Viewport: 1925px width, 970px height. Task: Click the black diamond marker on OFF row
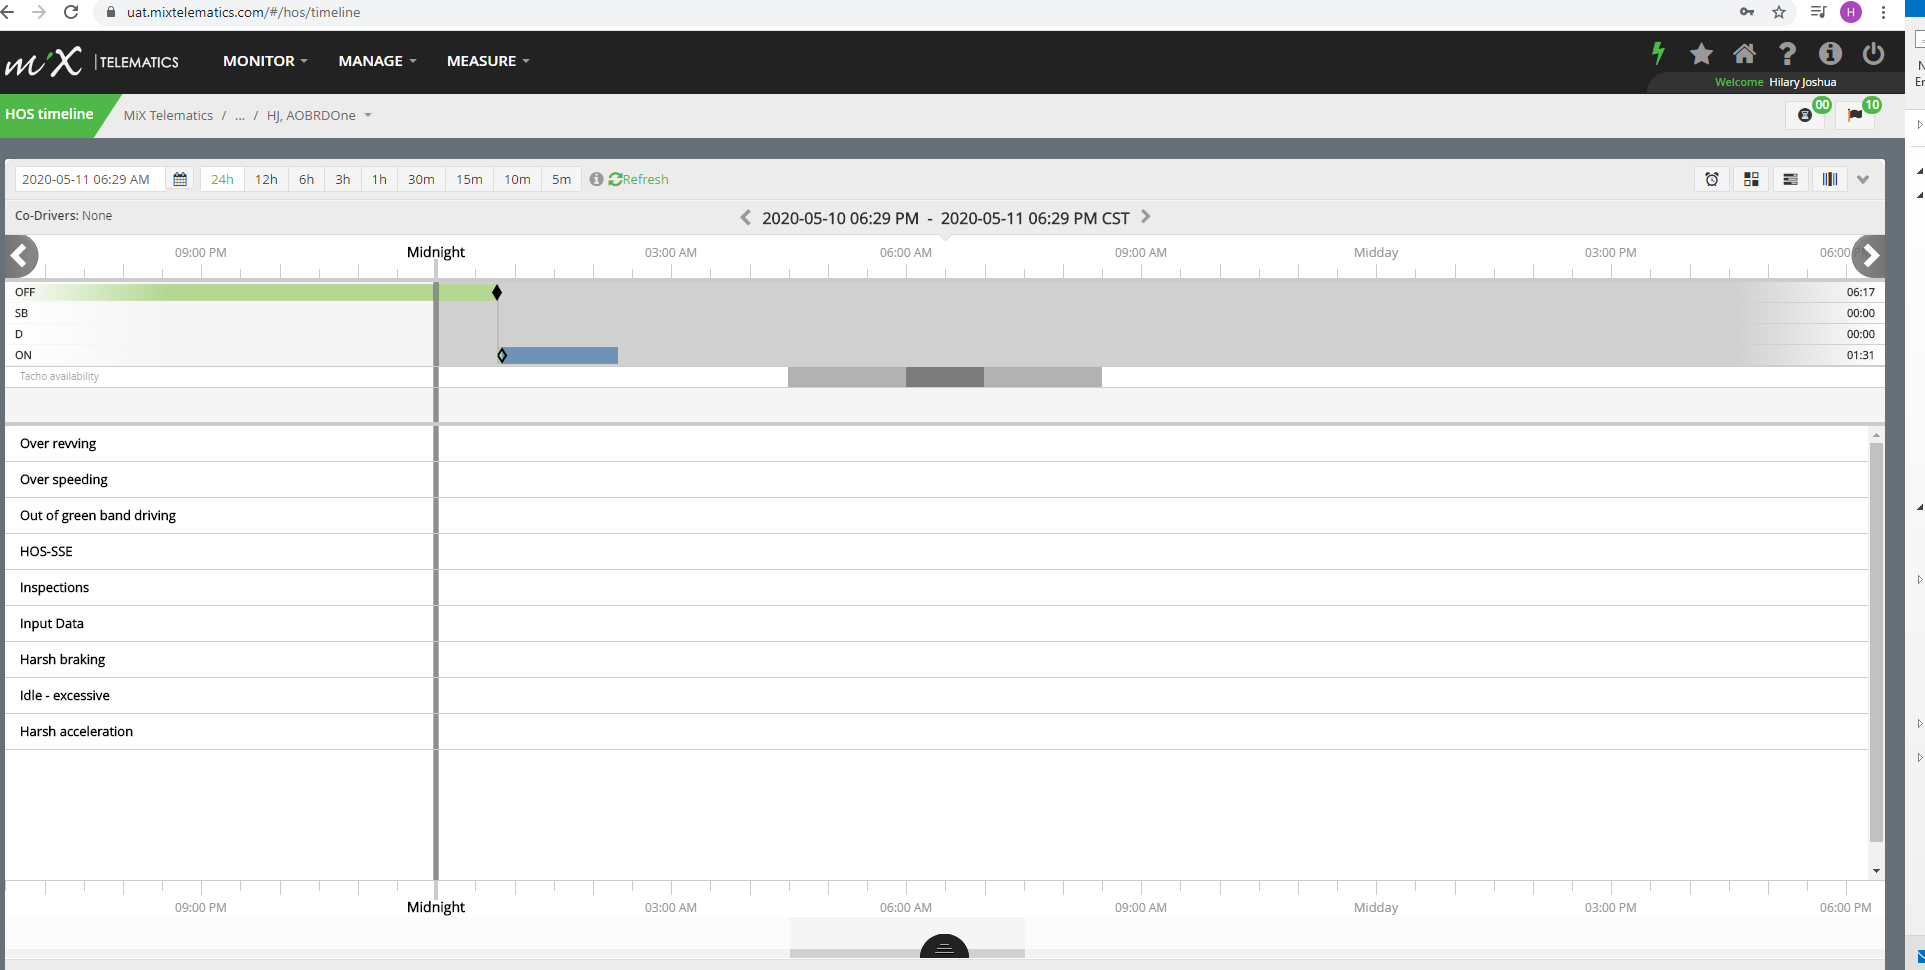coord(497,293)
